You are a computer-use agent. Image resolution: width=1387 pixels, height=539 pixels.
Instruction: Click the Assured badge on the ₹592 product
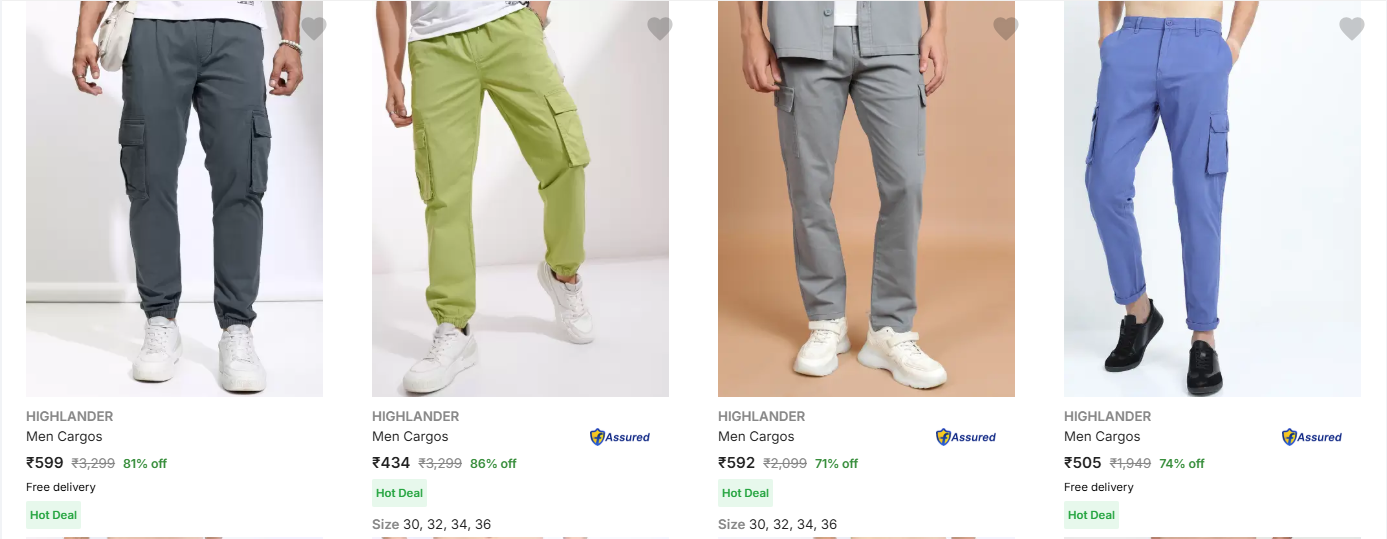966,437
